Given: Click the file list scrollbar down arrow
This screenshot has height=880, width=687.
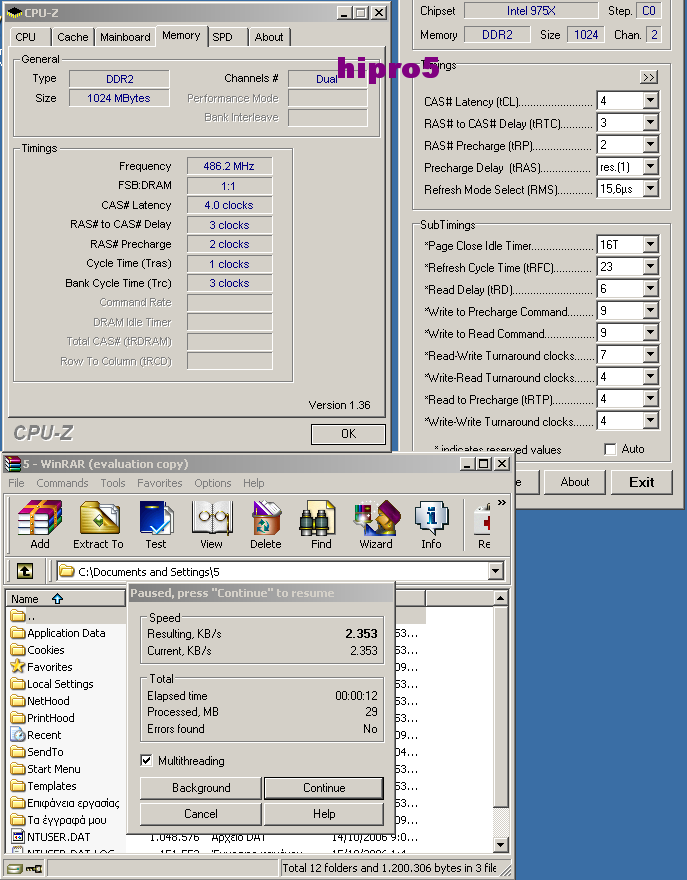Looking at the screenshot, I should [501, 844].
